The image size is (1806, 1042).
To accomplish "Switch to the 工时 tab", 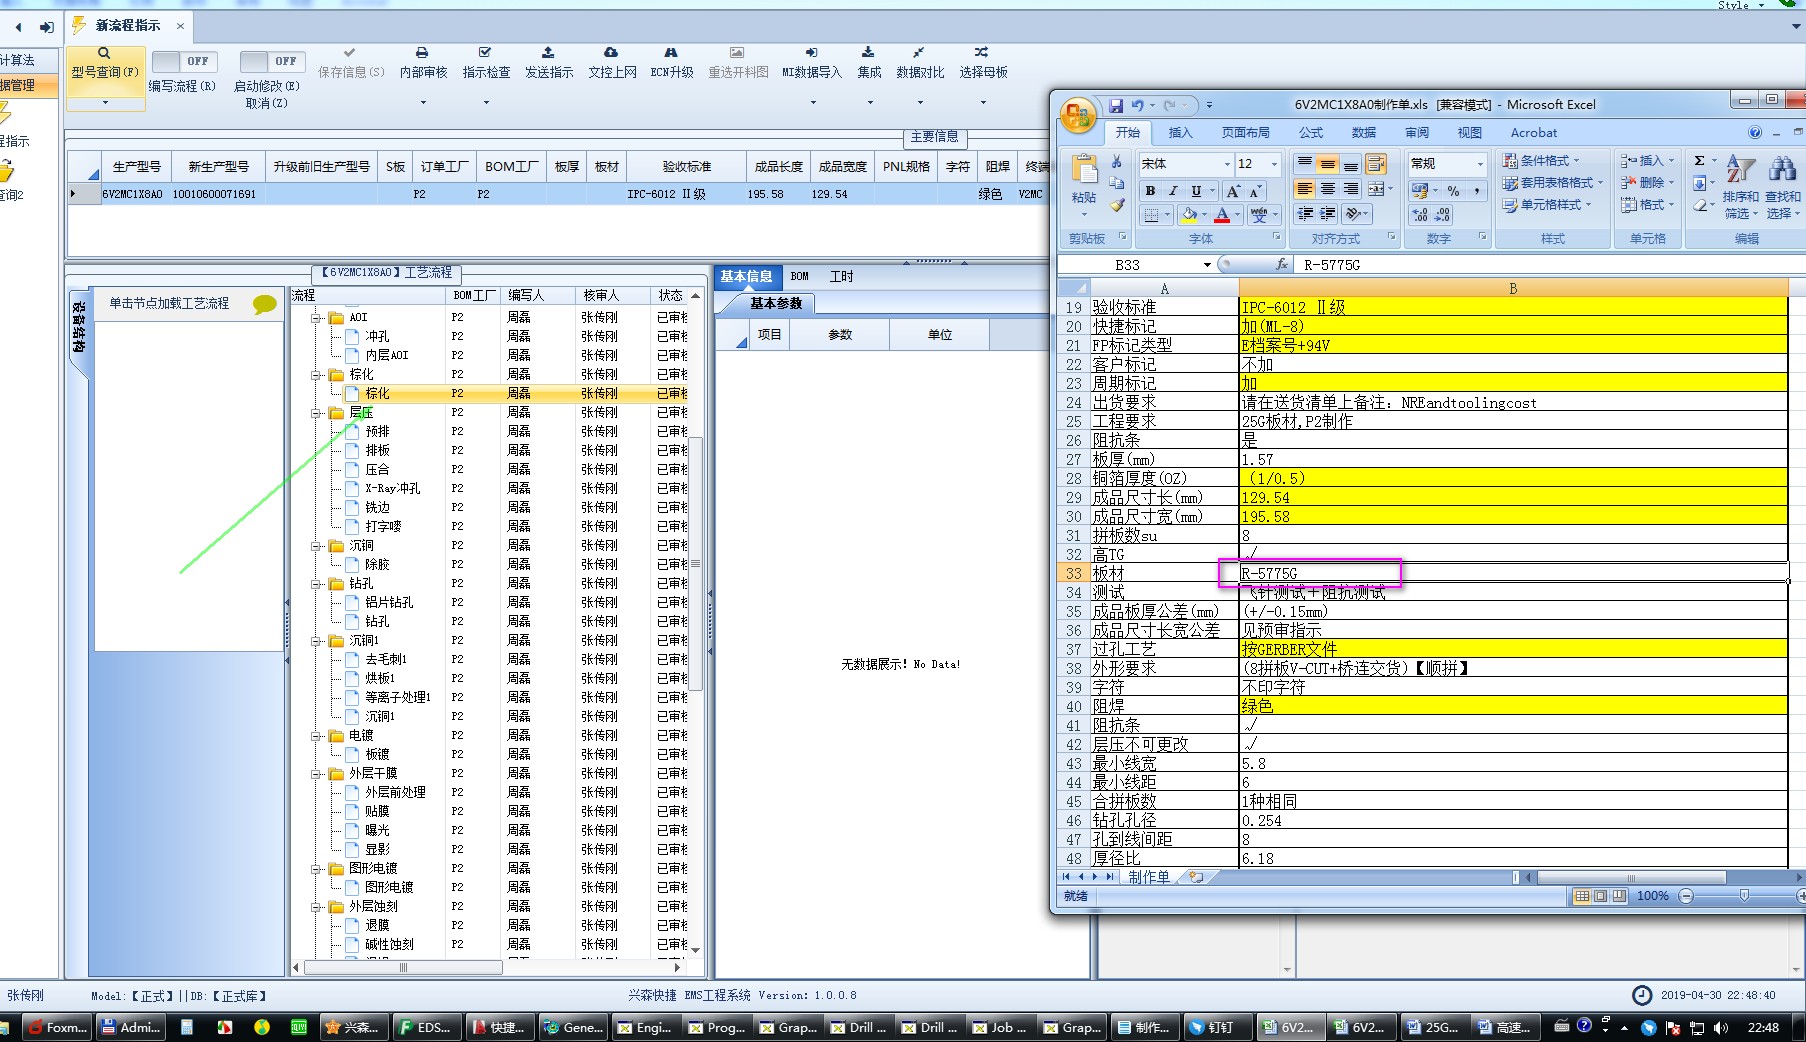I will (842, 277).
